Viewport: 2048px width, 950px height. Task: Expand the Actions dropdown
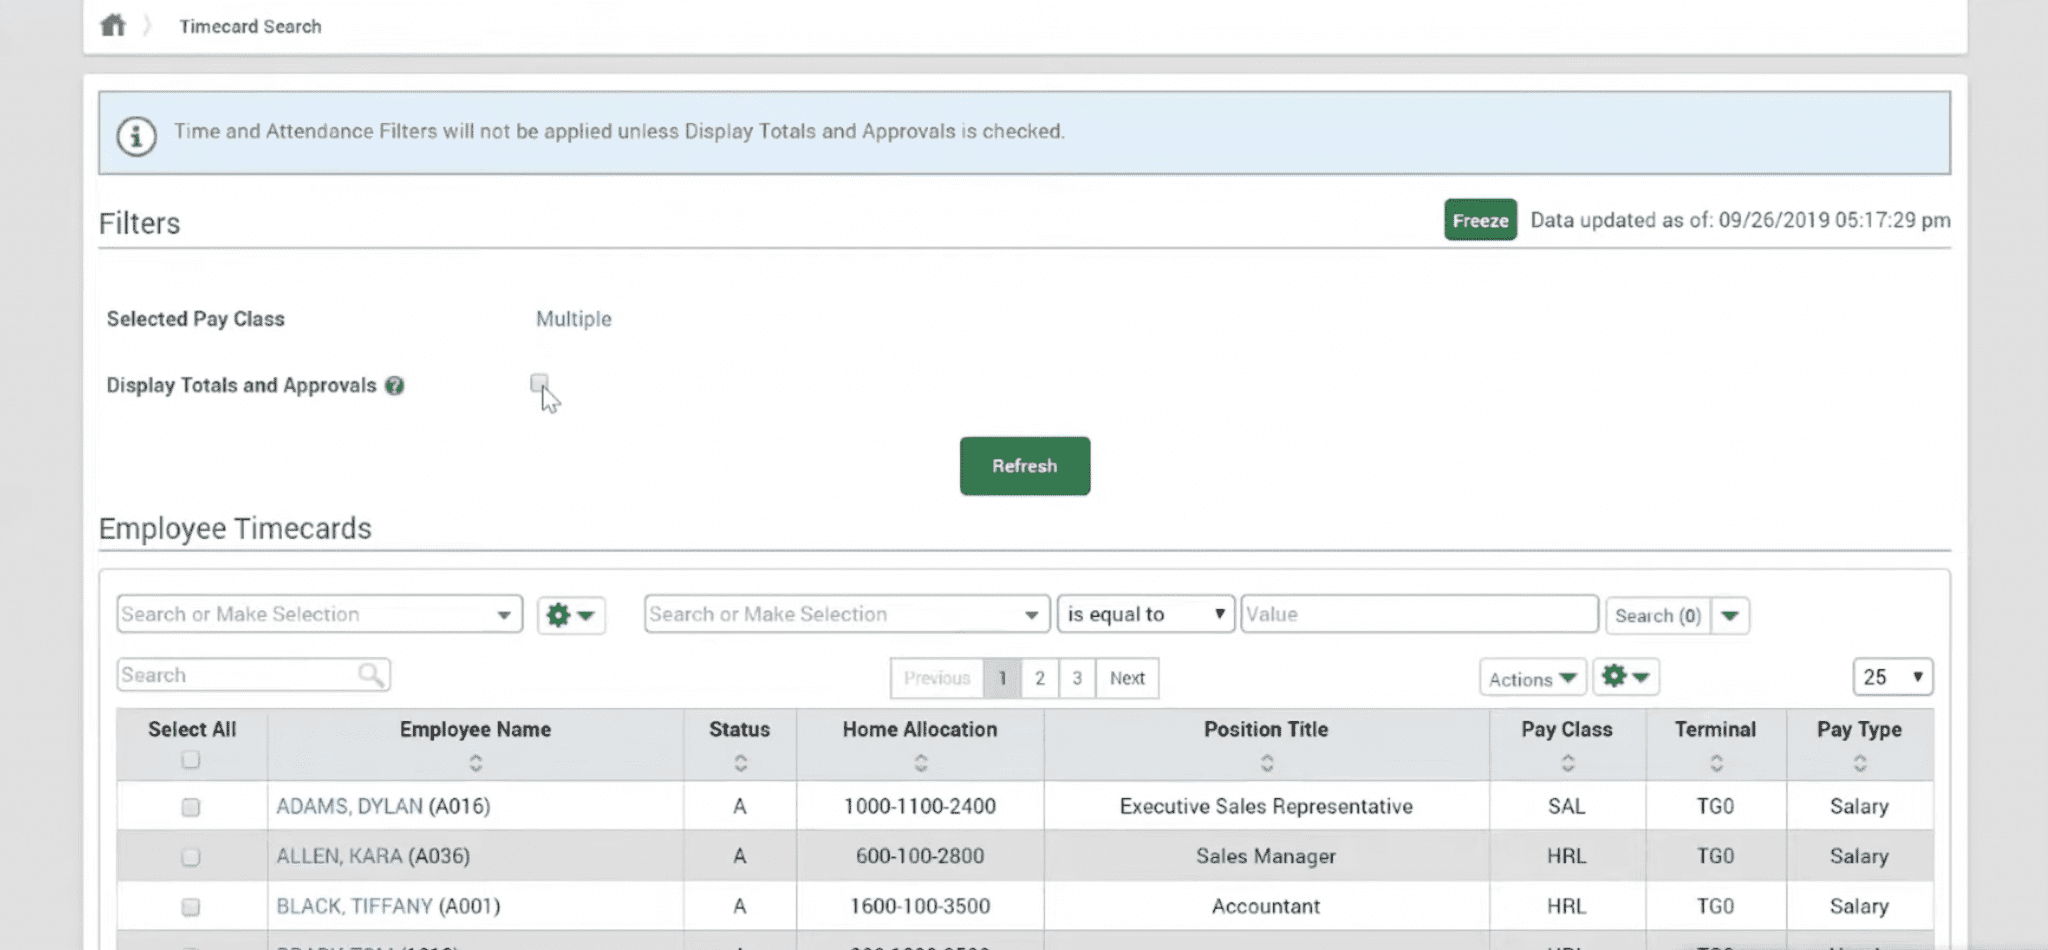pos(1531,678)
